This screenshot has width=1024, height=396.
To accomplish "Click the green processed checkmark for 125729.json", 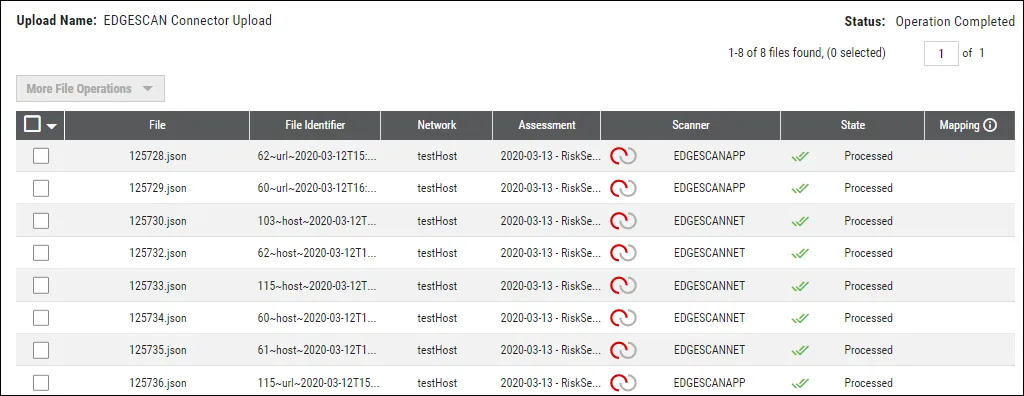I will click(x=800, y=189).
